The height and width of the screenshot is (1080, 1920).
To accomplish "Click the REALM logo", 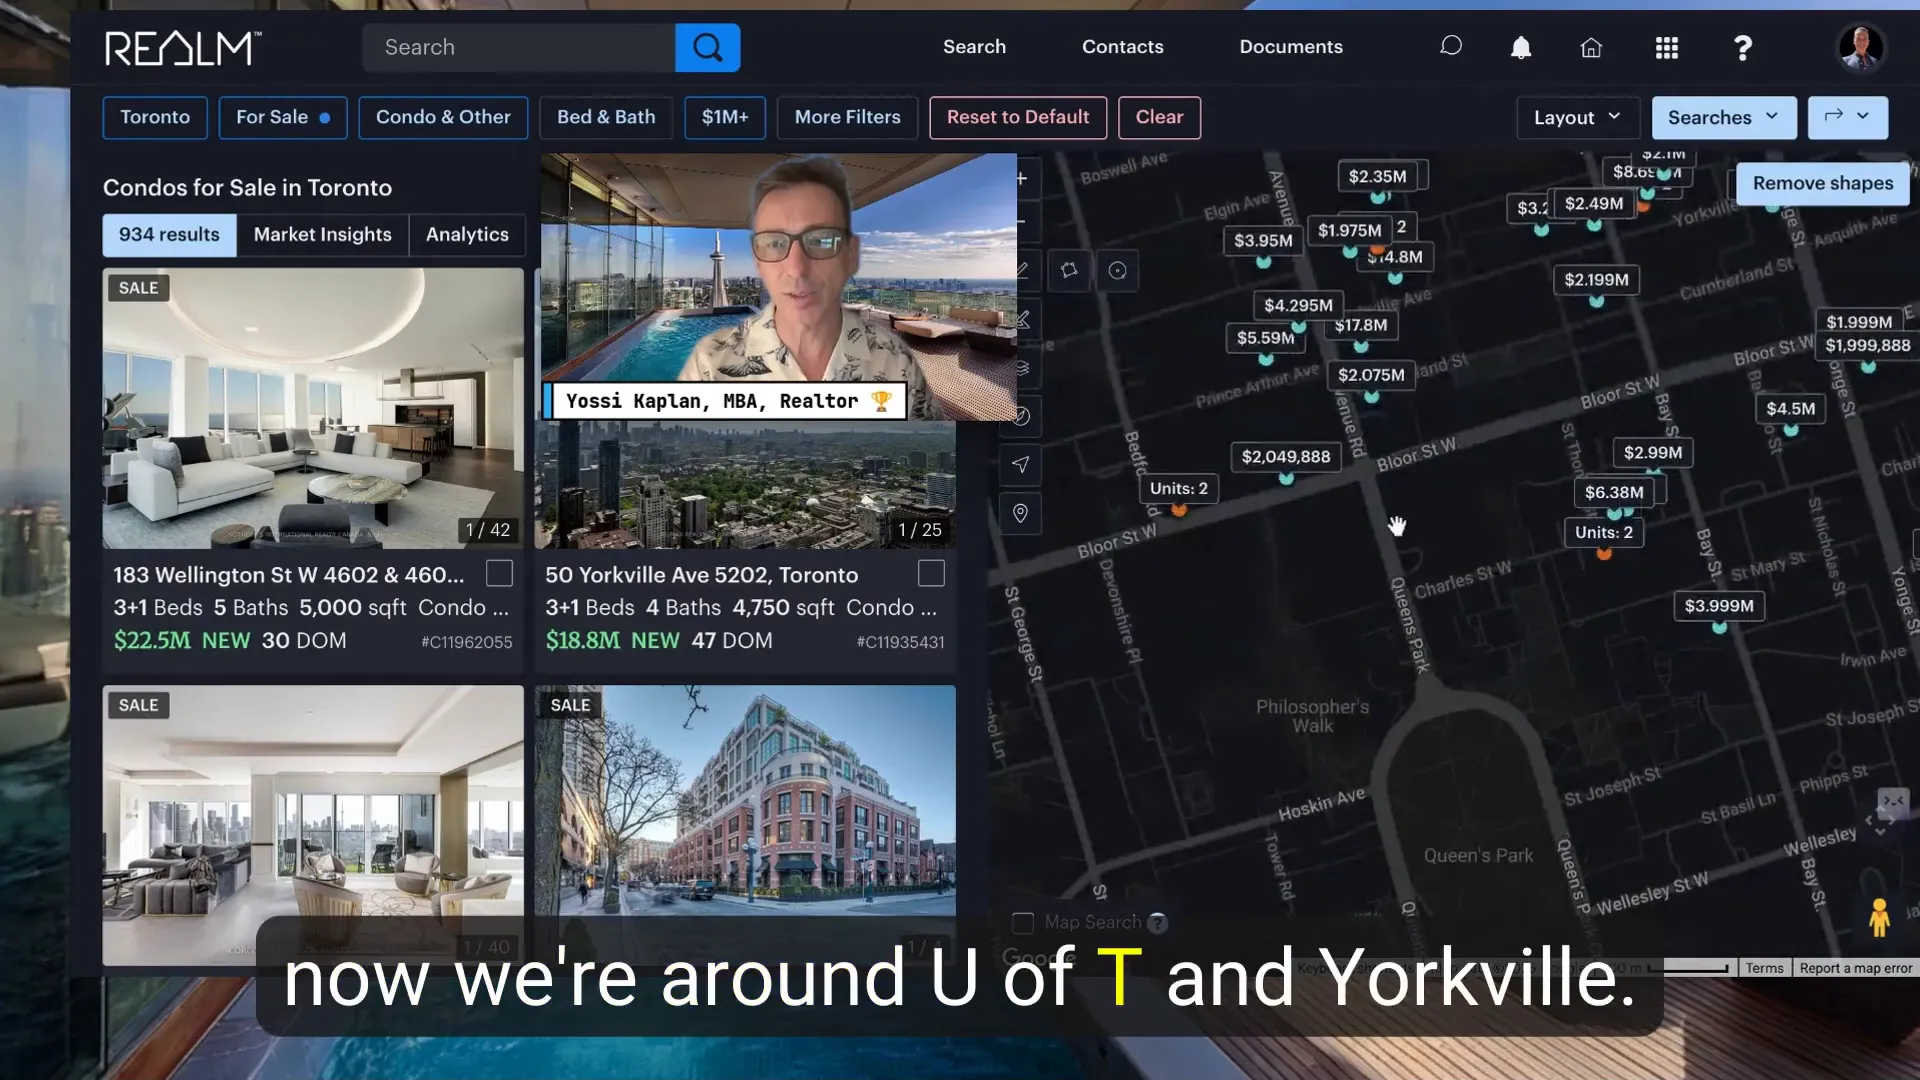I will click(x=183, y=47).
